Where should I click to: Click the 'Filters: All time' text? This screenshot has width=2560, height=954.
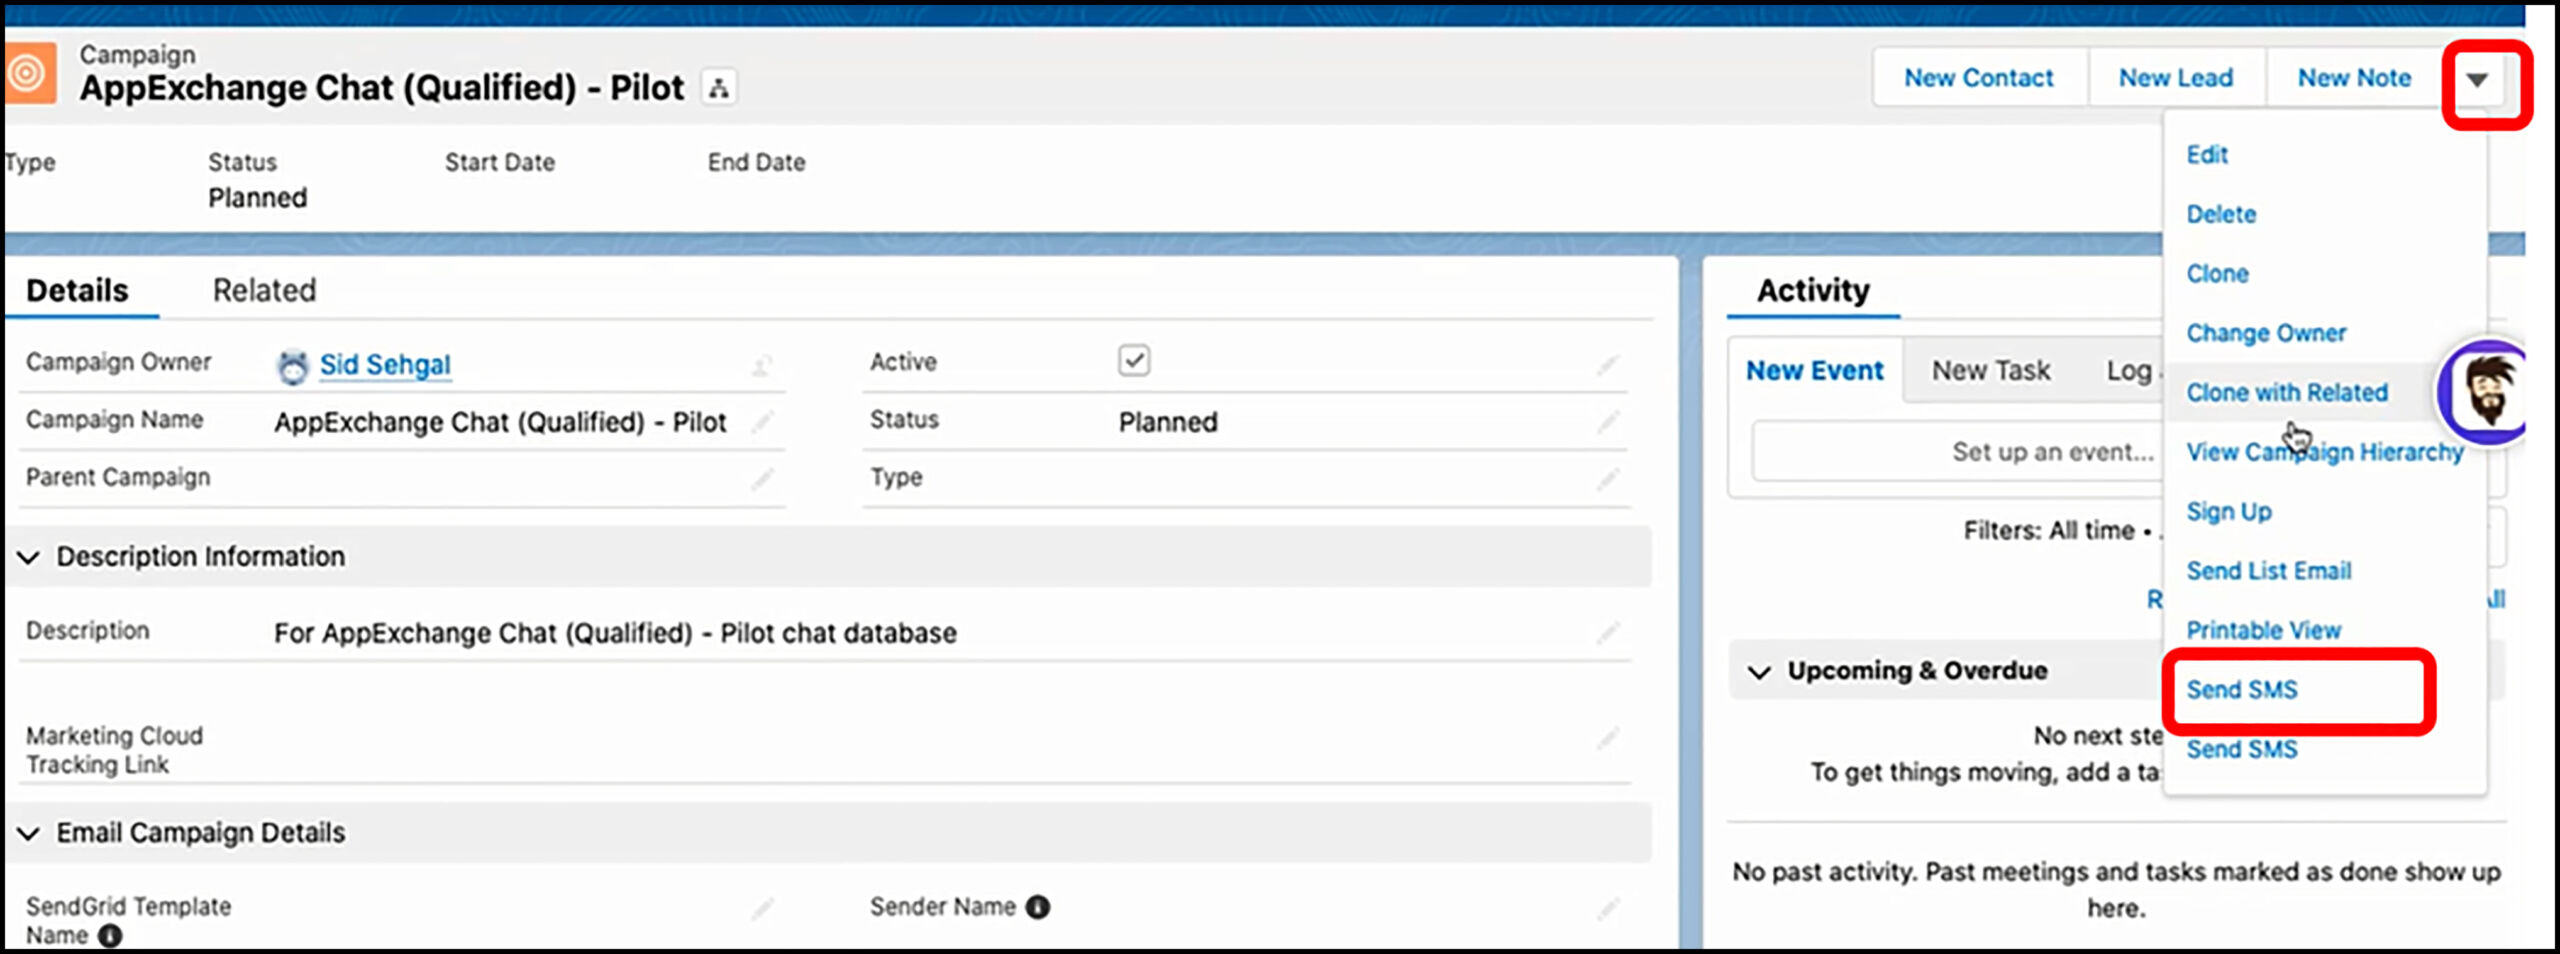tap(2050, 531)
